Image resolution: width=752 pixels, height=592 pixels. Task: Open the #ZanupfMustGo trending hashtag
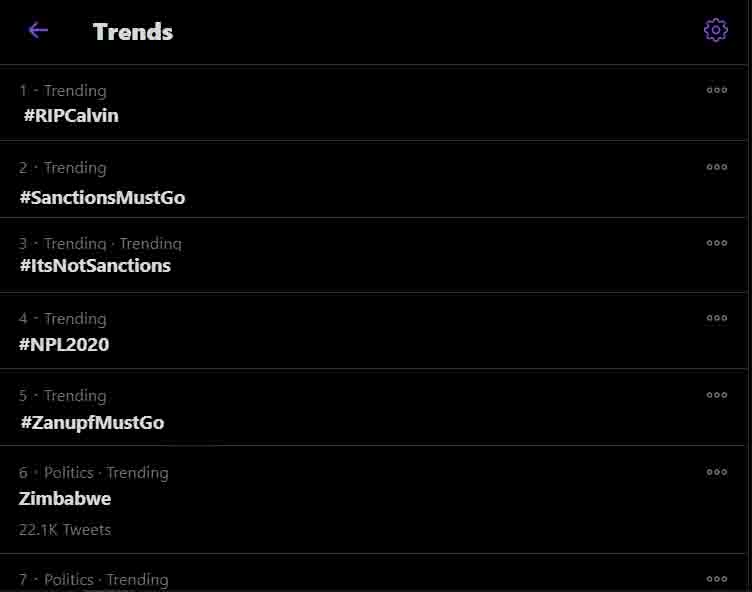tap(92, 422)
